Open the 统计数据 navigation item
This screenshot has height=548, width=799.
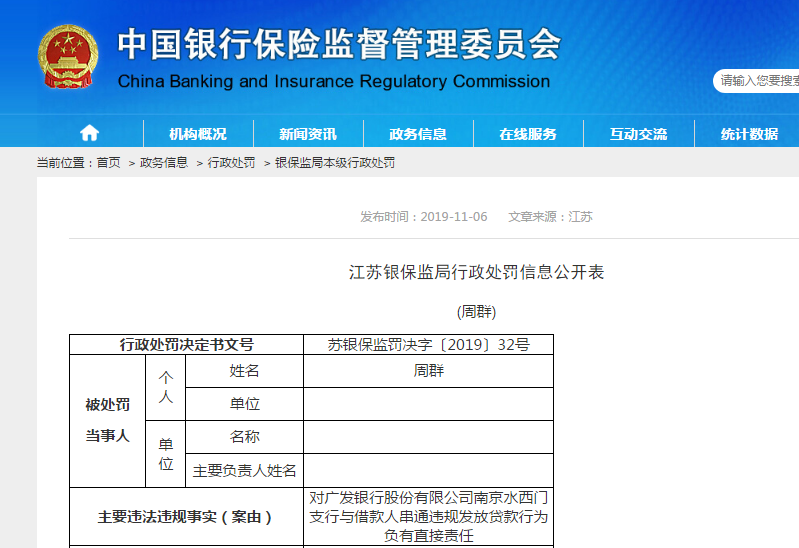[x=749, y=134]
